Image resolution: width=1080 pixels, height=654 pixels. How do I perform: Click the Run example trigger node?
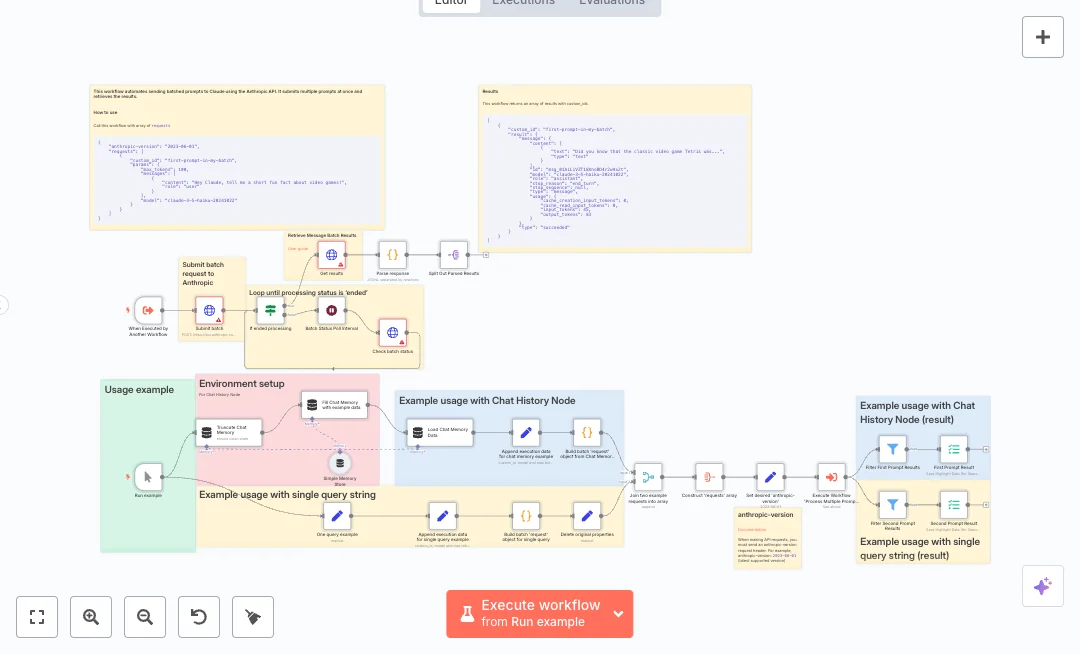(148, 477)
